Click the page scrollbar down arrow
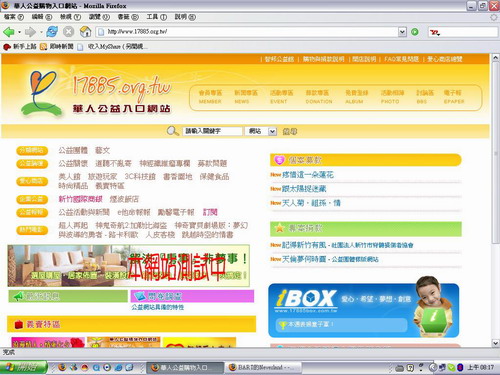This screenshot has width=500, height=375. point(495,343)
